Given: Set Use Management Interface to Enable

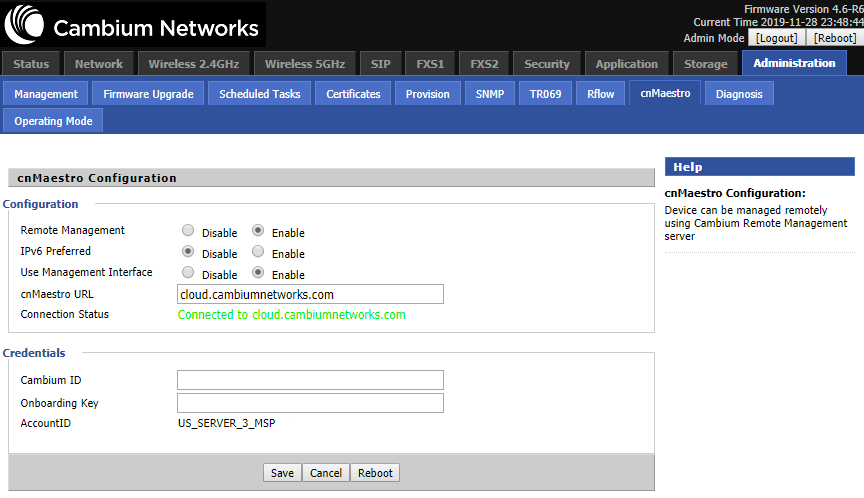Looking at the screenshot, I should coord(258,272).
